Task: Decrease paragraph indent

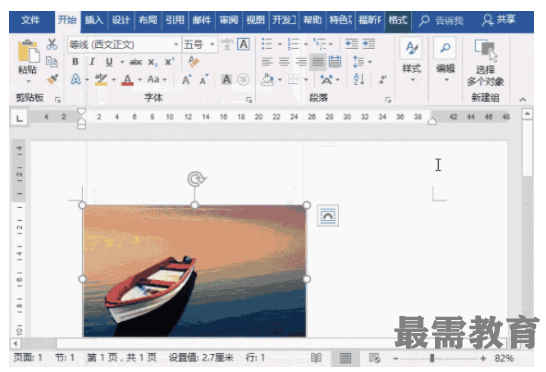Action: click(x=351, y=44)
